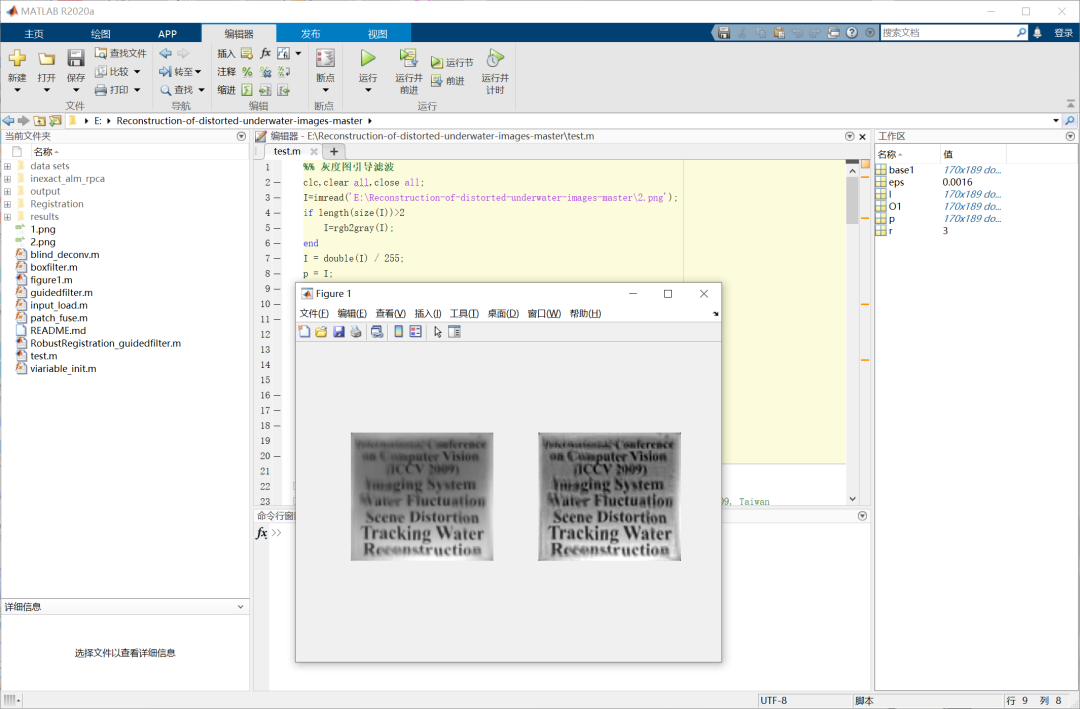The image size is (1080, 709).
Task: Click the percent comment icon next to 注释
Action: [x=247, y=72]
